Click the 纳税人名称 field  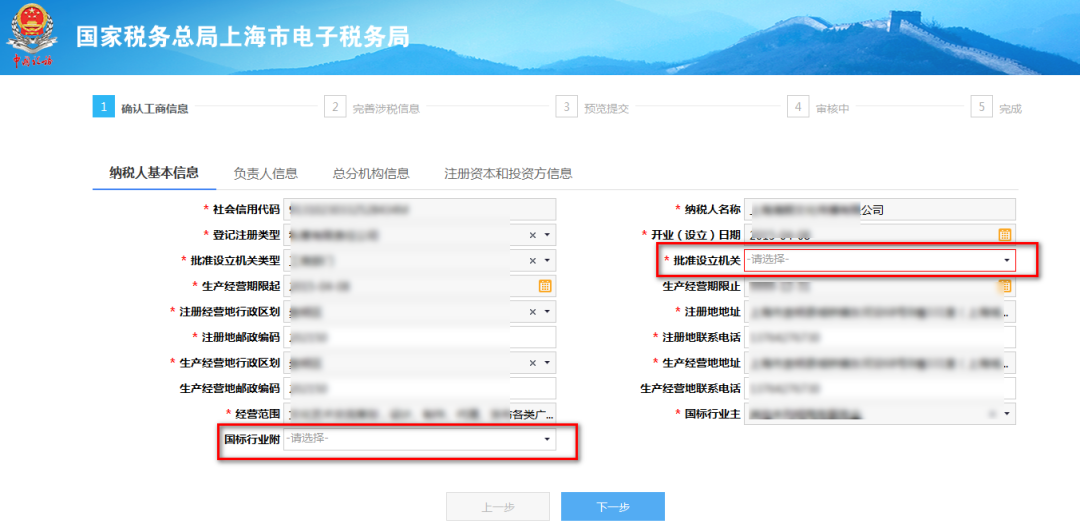[880, 209]
